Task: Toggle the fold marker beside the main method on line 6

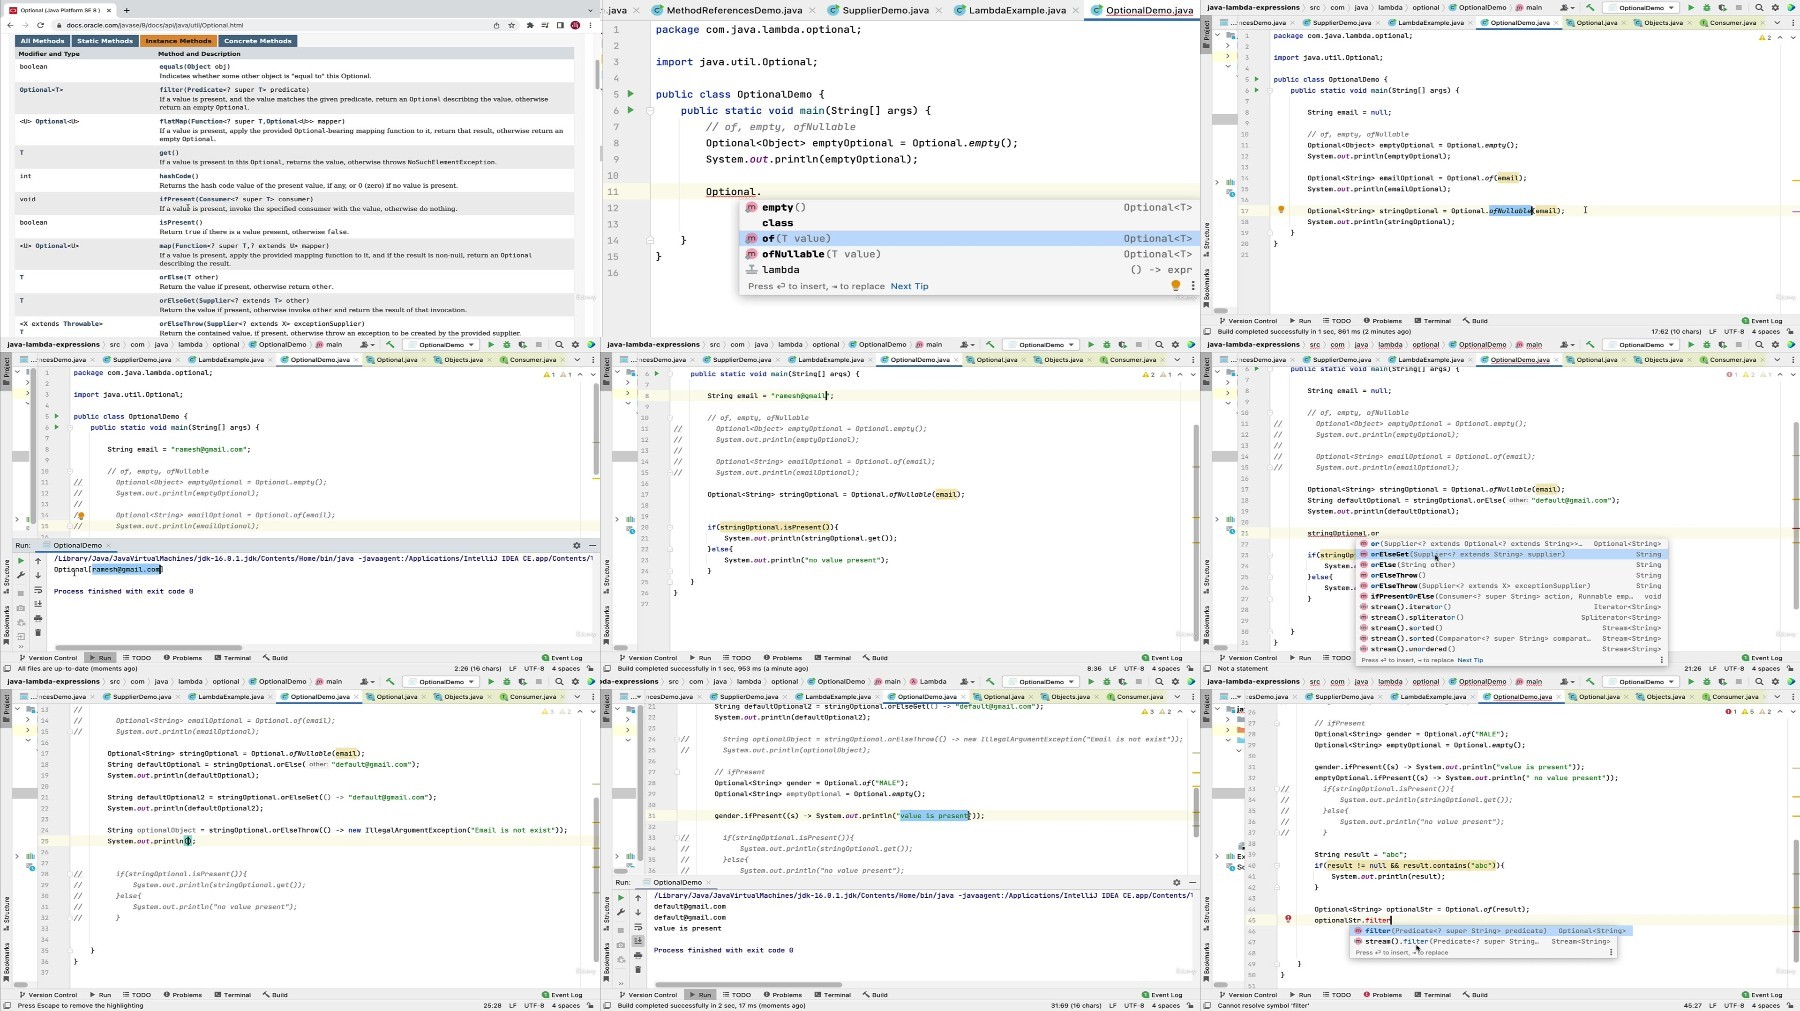Action: (x=649, y=110)
